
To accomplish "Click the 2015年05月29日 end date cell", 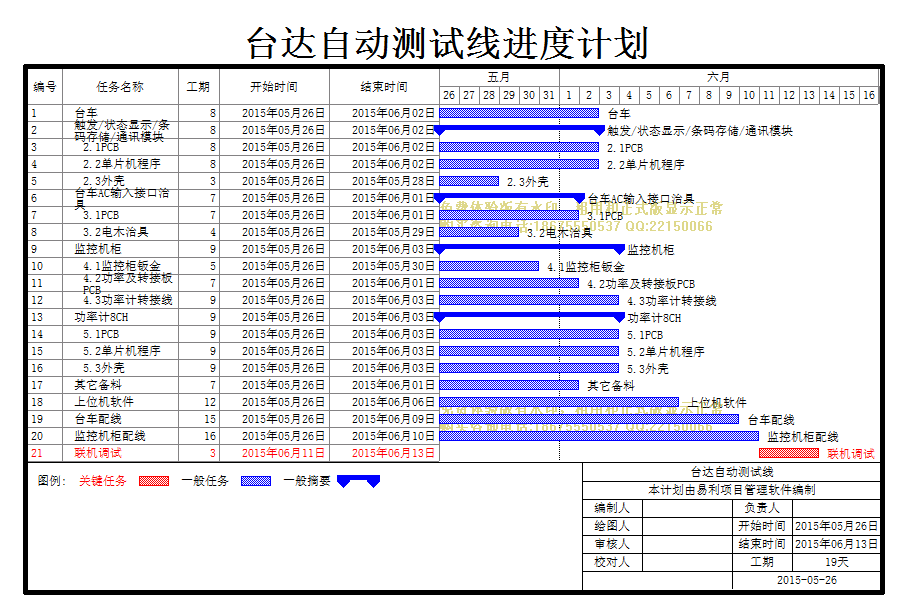I will pyautogui.click(x=384, y=232).
